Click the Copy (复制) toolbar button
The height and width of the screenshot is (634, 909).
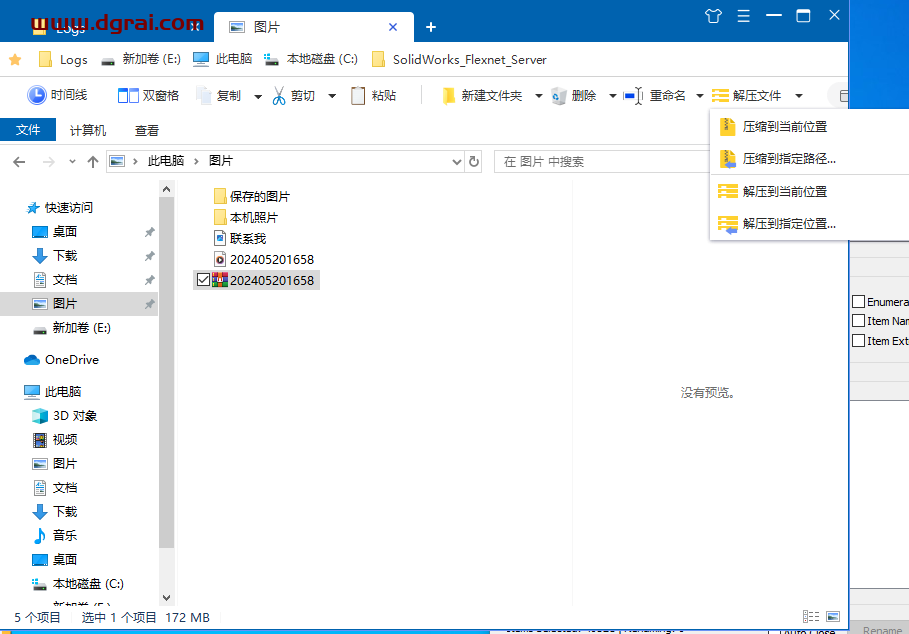pyautogui.click(x=219, y=96)
